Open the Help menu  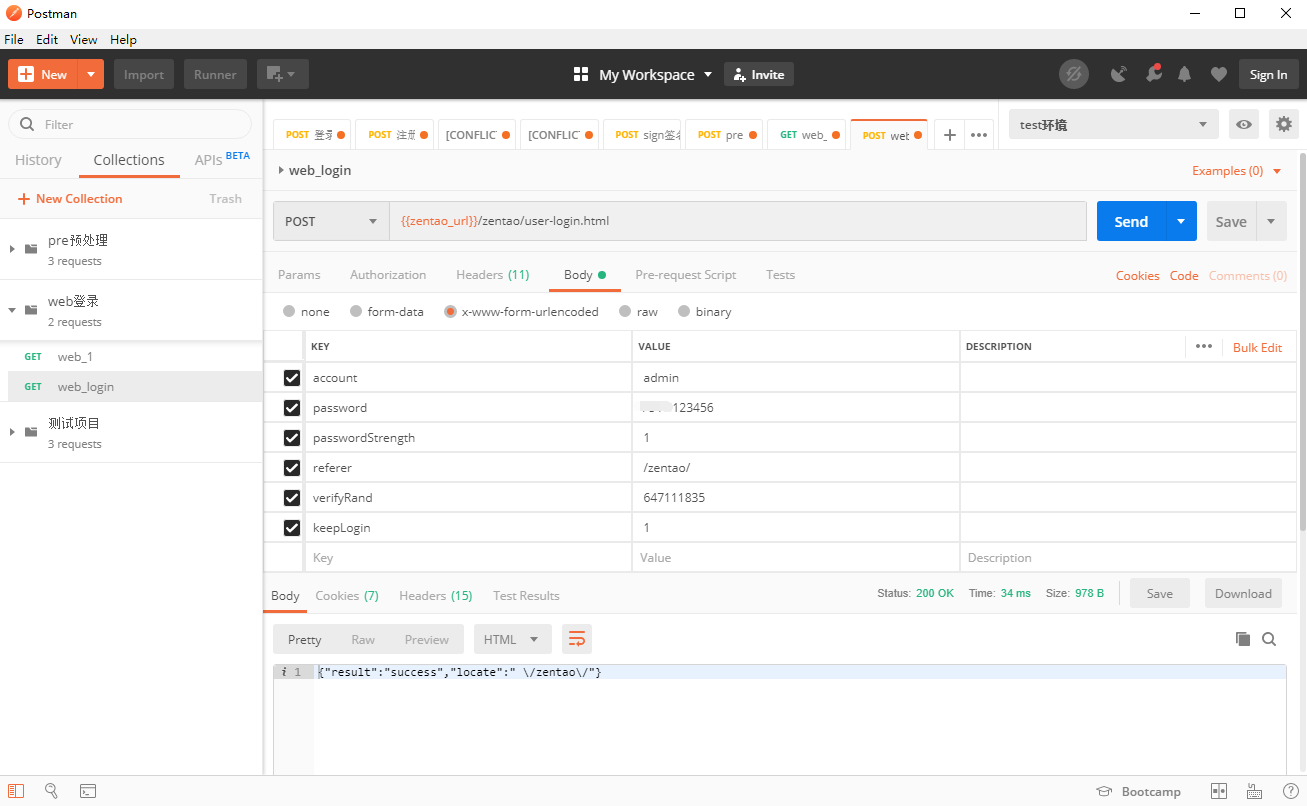click(x=123, y=39)
